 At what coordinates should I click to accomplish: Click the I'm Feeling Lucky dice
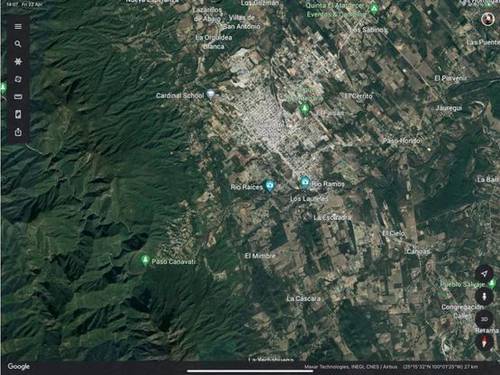coord(18,79)
